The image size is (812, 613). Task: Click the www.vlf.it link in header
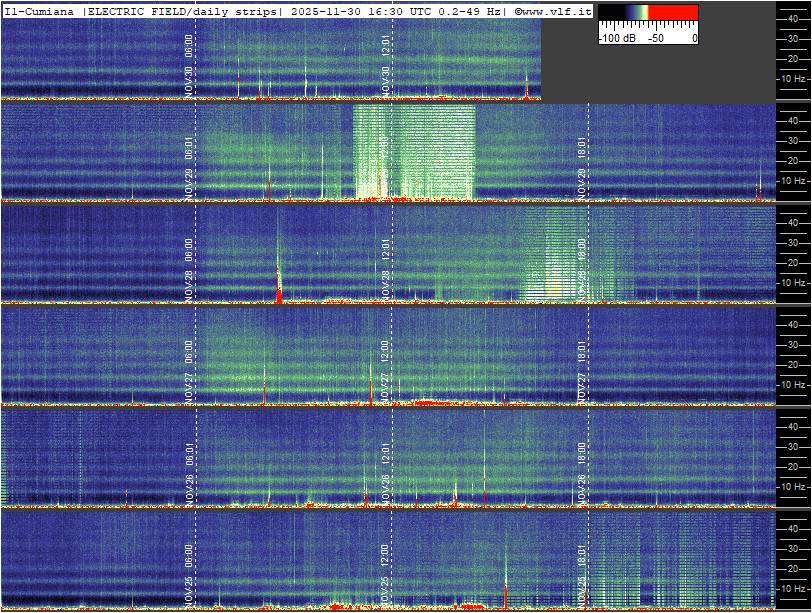coord(556,10)
